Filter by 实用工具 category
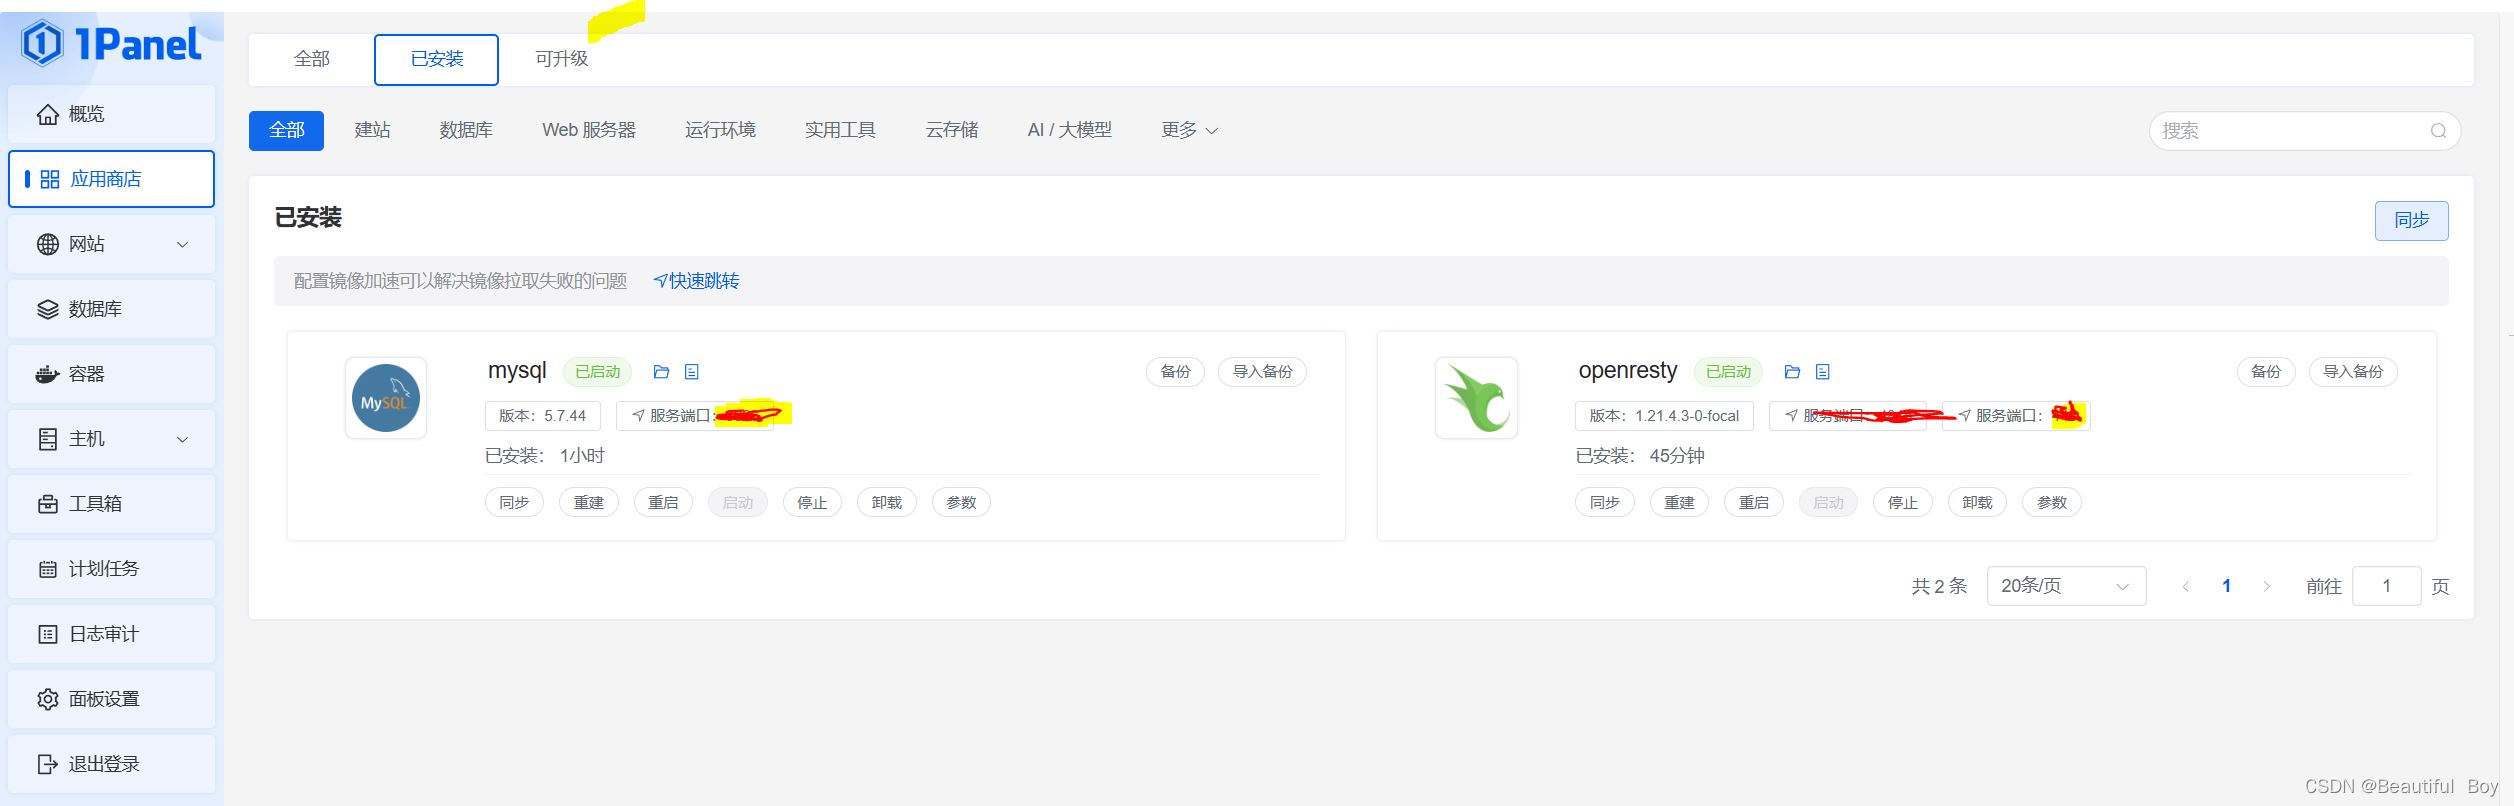 click(x=840, y=130)
